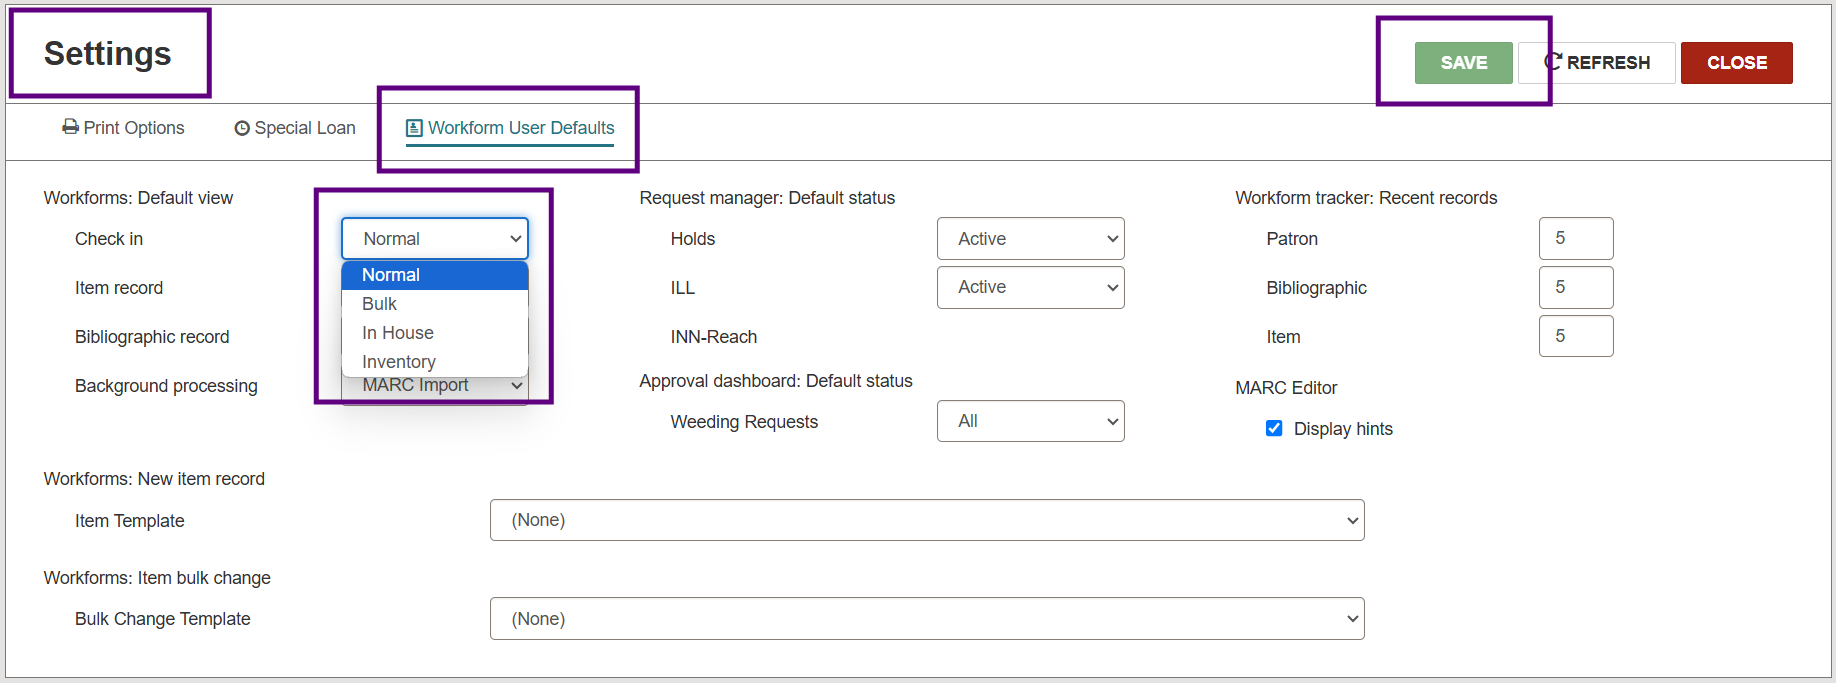Choose In House from the open list
The width and height of the screenshot is (1836, 683).
(398, 333)
